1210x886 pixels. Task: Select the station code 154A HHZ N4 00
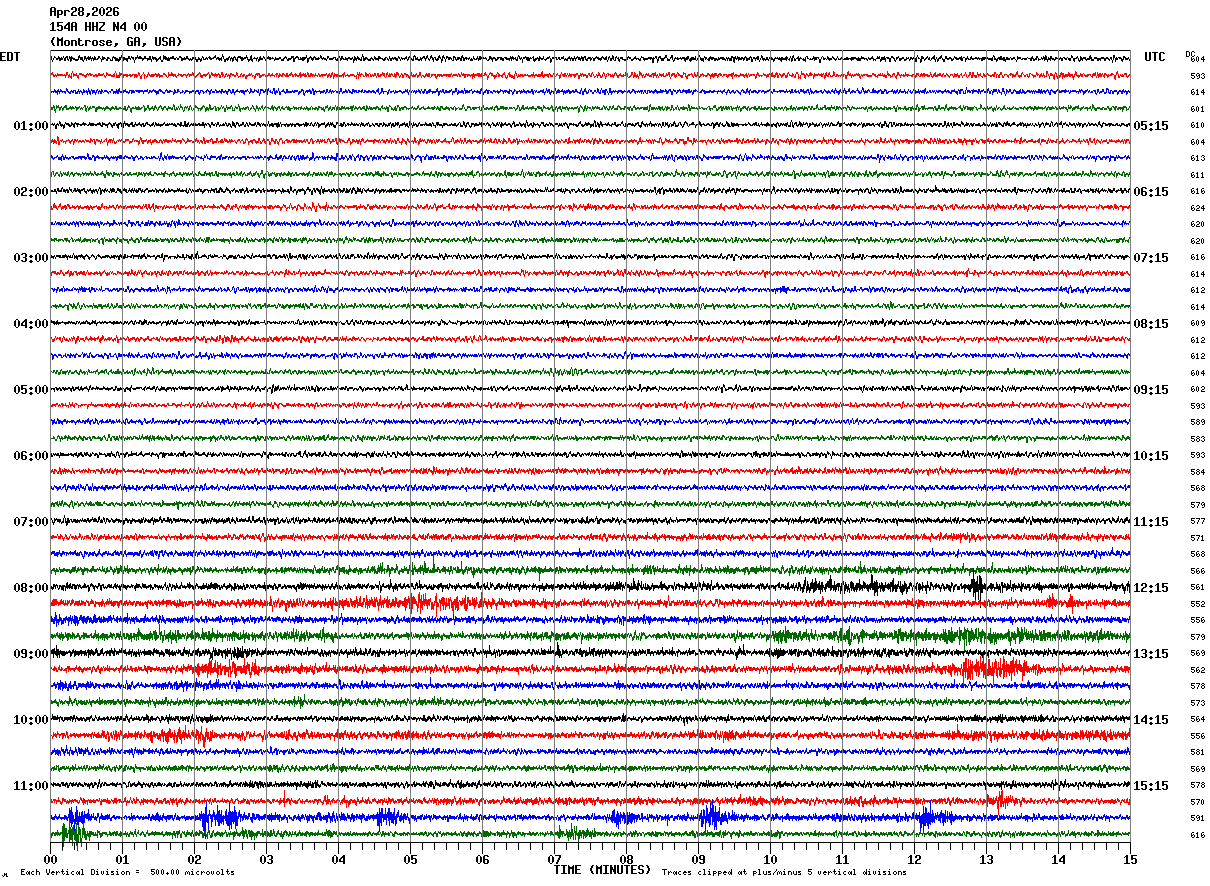pyautogui.click(x=98, y=27)
